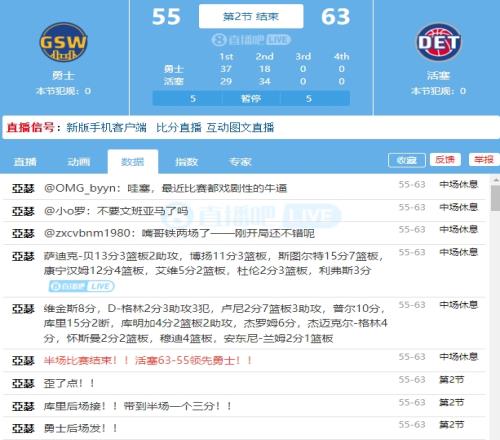Click the 活塞 team name under DET logo
The height and width of the screenshot is (440, 500).
tap(439, 76)
